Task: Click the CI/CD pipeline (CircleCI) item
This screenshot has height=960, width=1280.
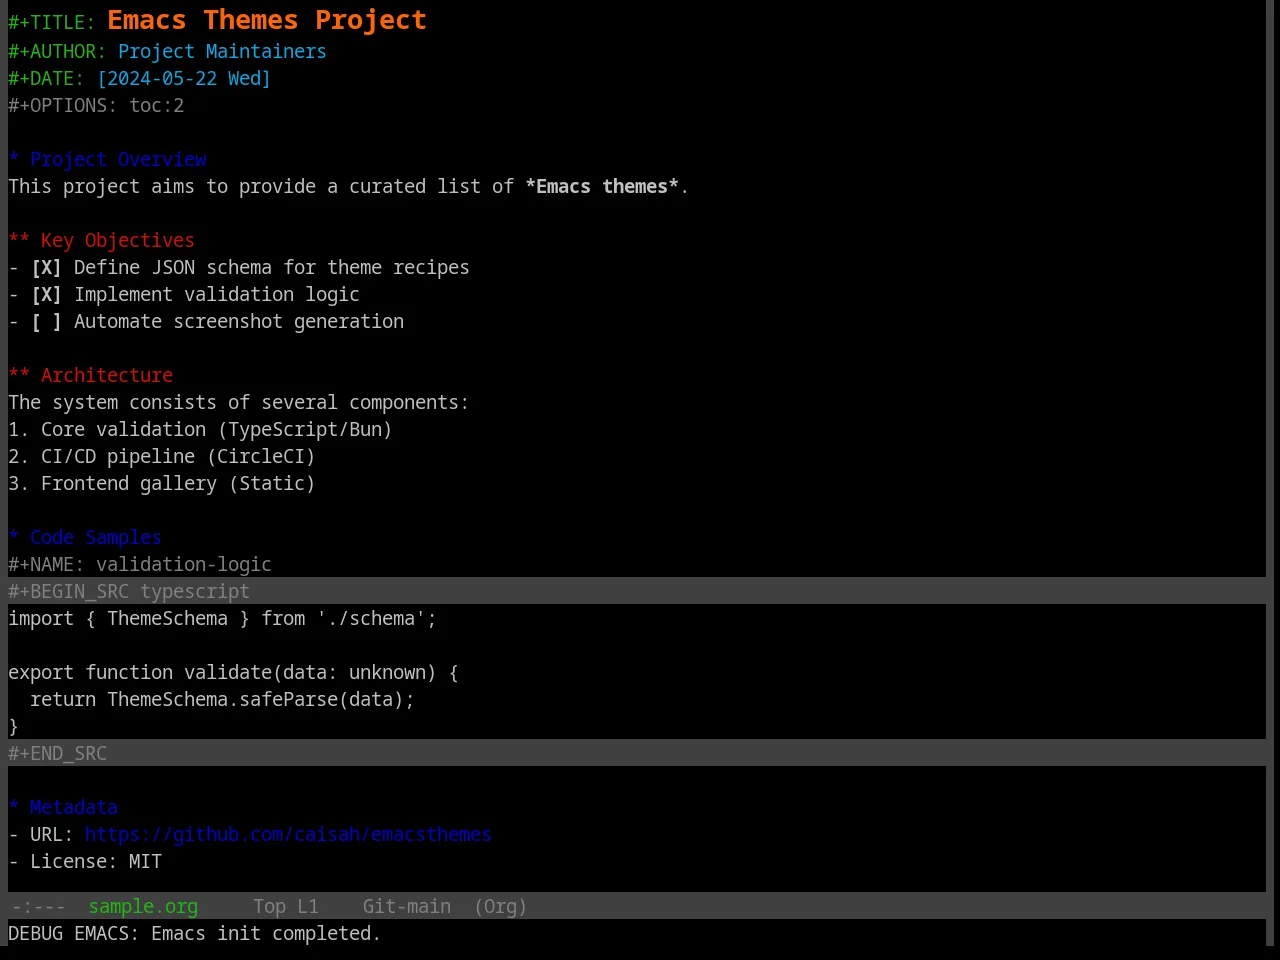Action: [x=162, y=457]
